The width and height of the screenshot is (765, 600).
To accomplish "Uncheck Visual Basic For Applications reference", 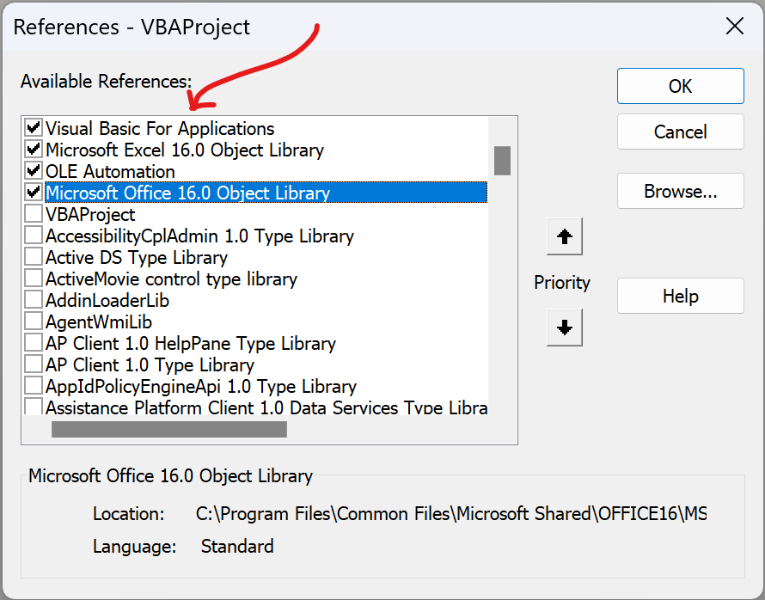I will coord(33,128).
